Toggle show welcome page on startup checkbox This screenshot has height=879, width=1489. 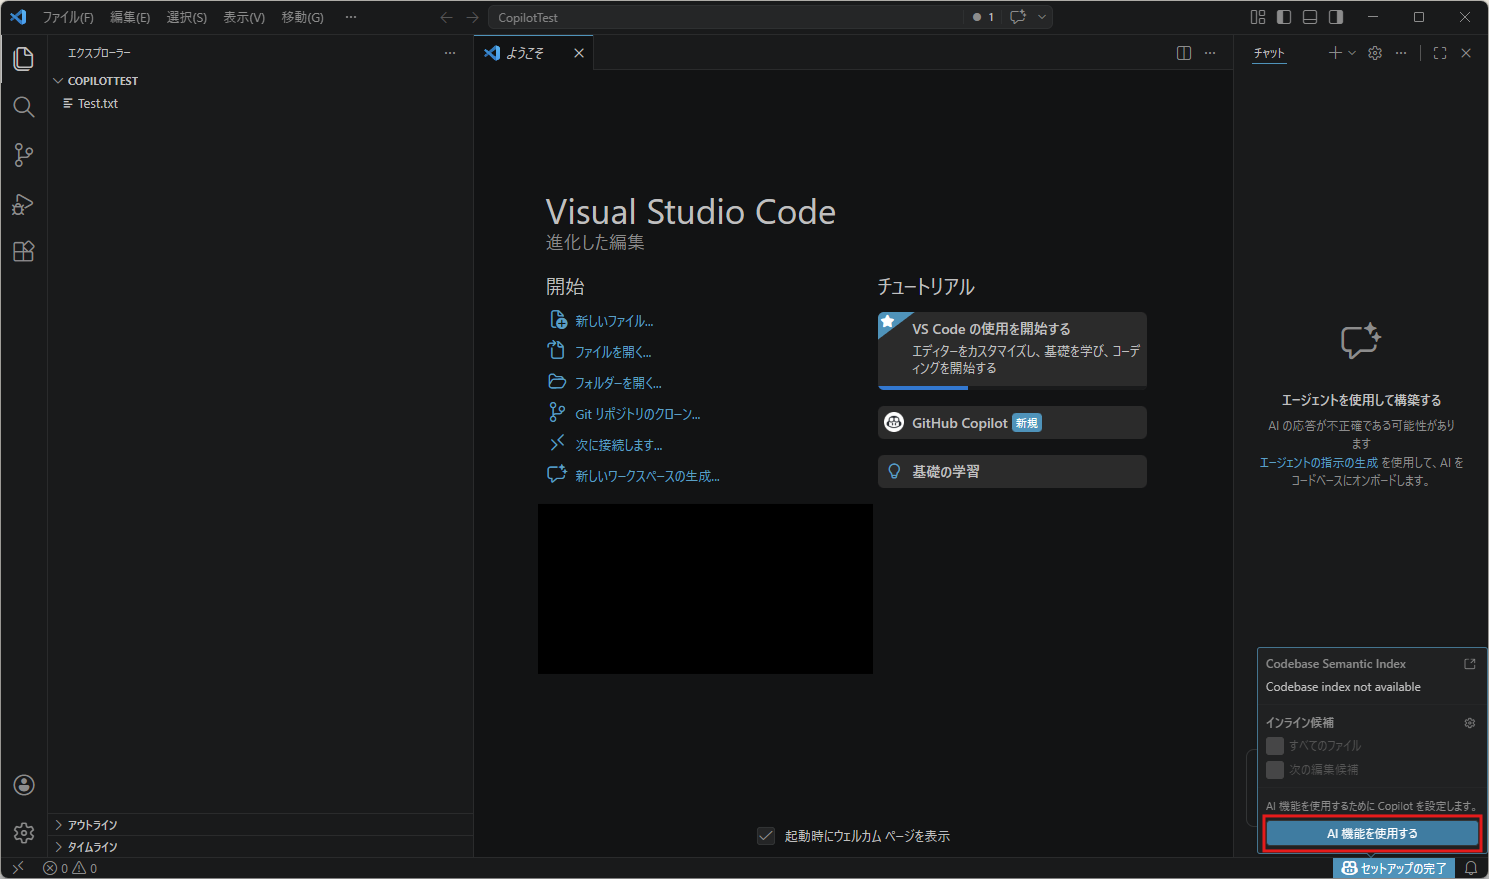766,836
